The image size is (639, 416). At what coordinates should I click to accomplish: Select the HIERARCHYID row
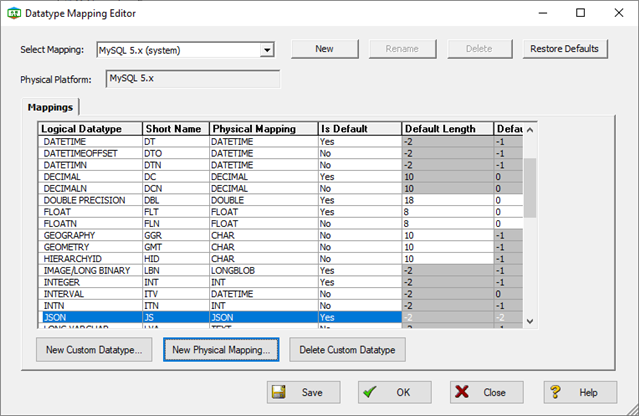(281, 259)
